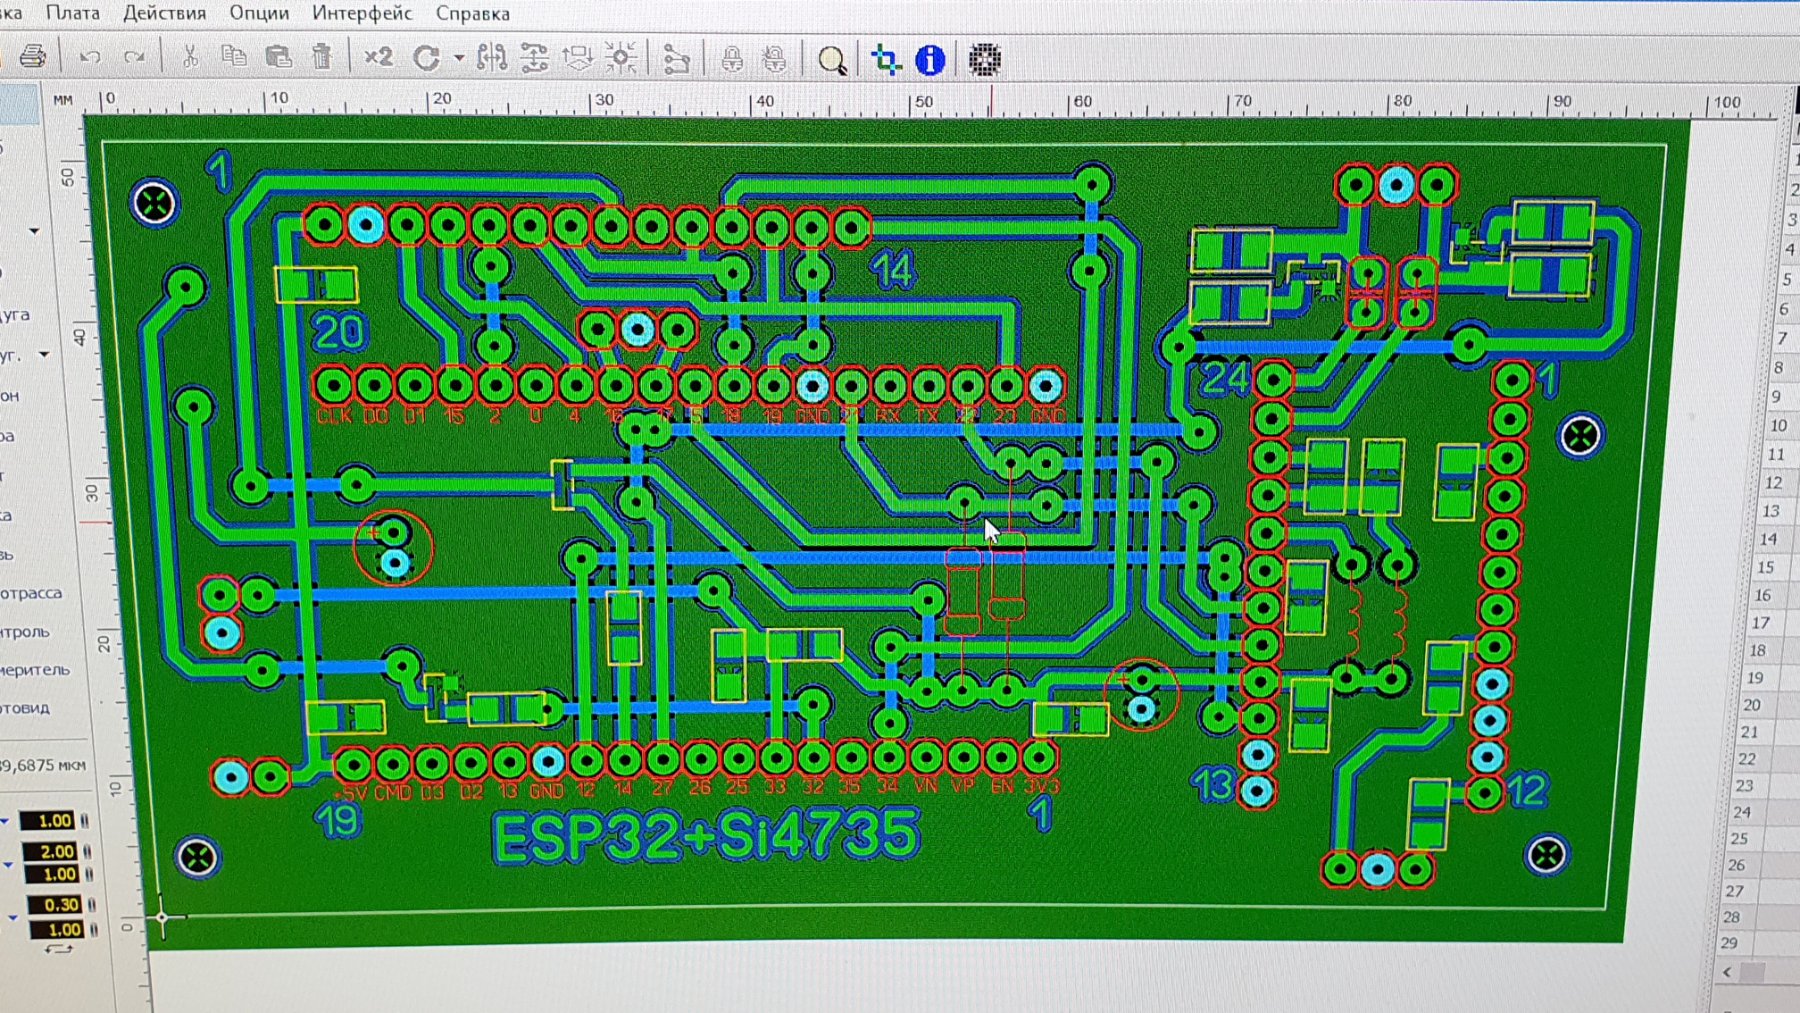Paste from clipboard toolbar icon
1800x1013 pixels.
point(278,57)
